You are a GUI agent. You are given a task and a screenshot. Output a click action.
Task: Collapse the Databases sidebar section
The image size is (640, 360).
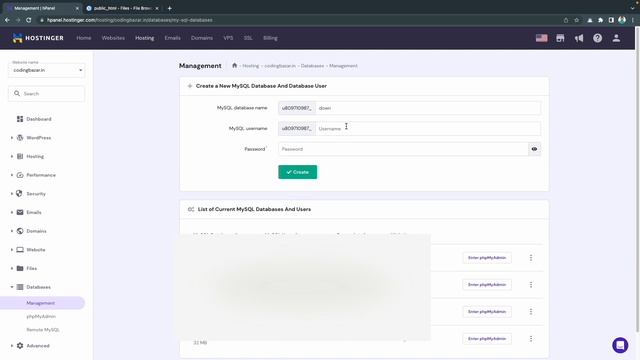[12, 287]
